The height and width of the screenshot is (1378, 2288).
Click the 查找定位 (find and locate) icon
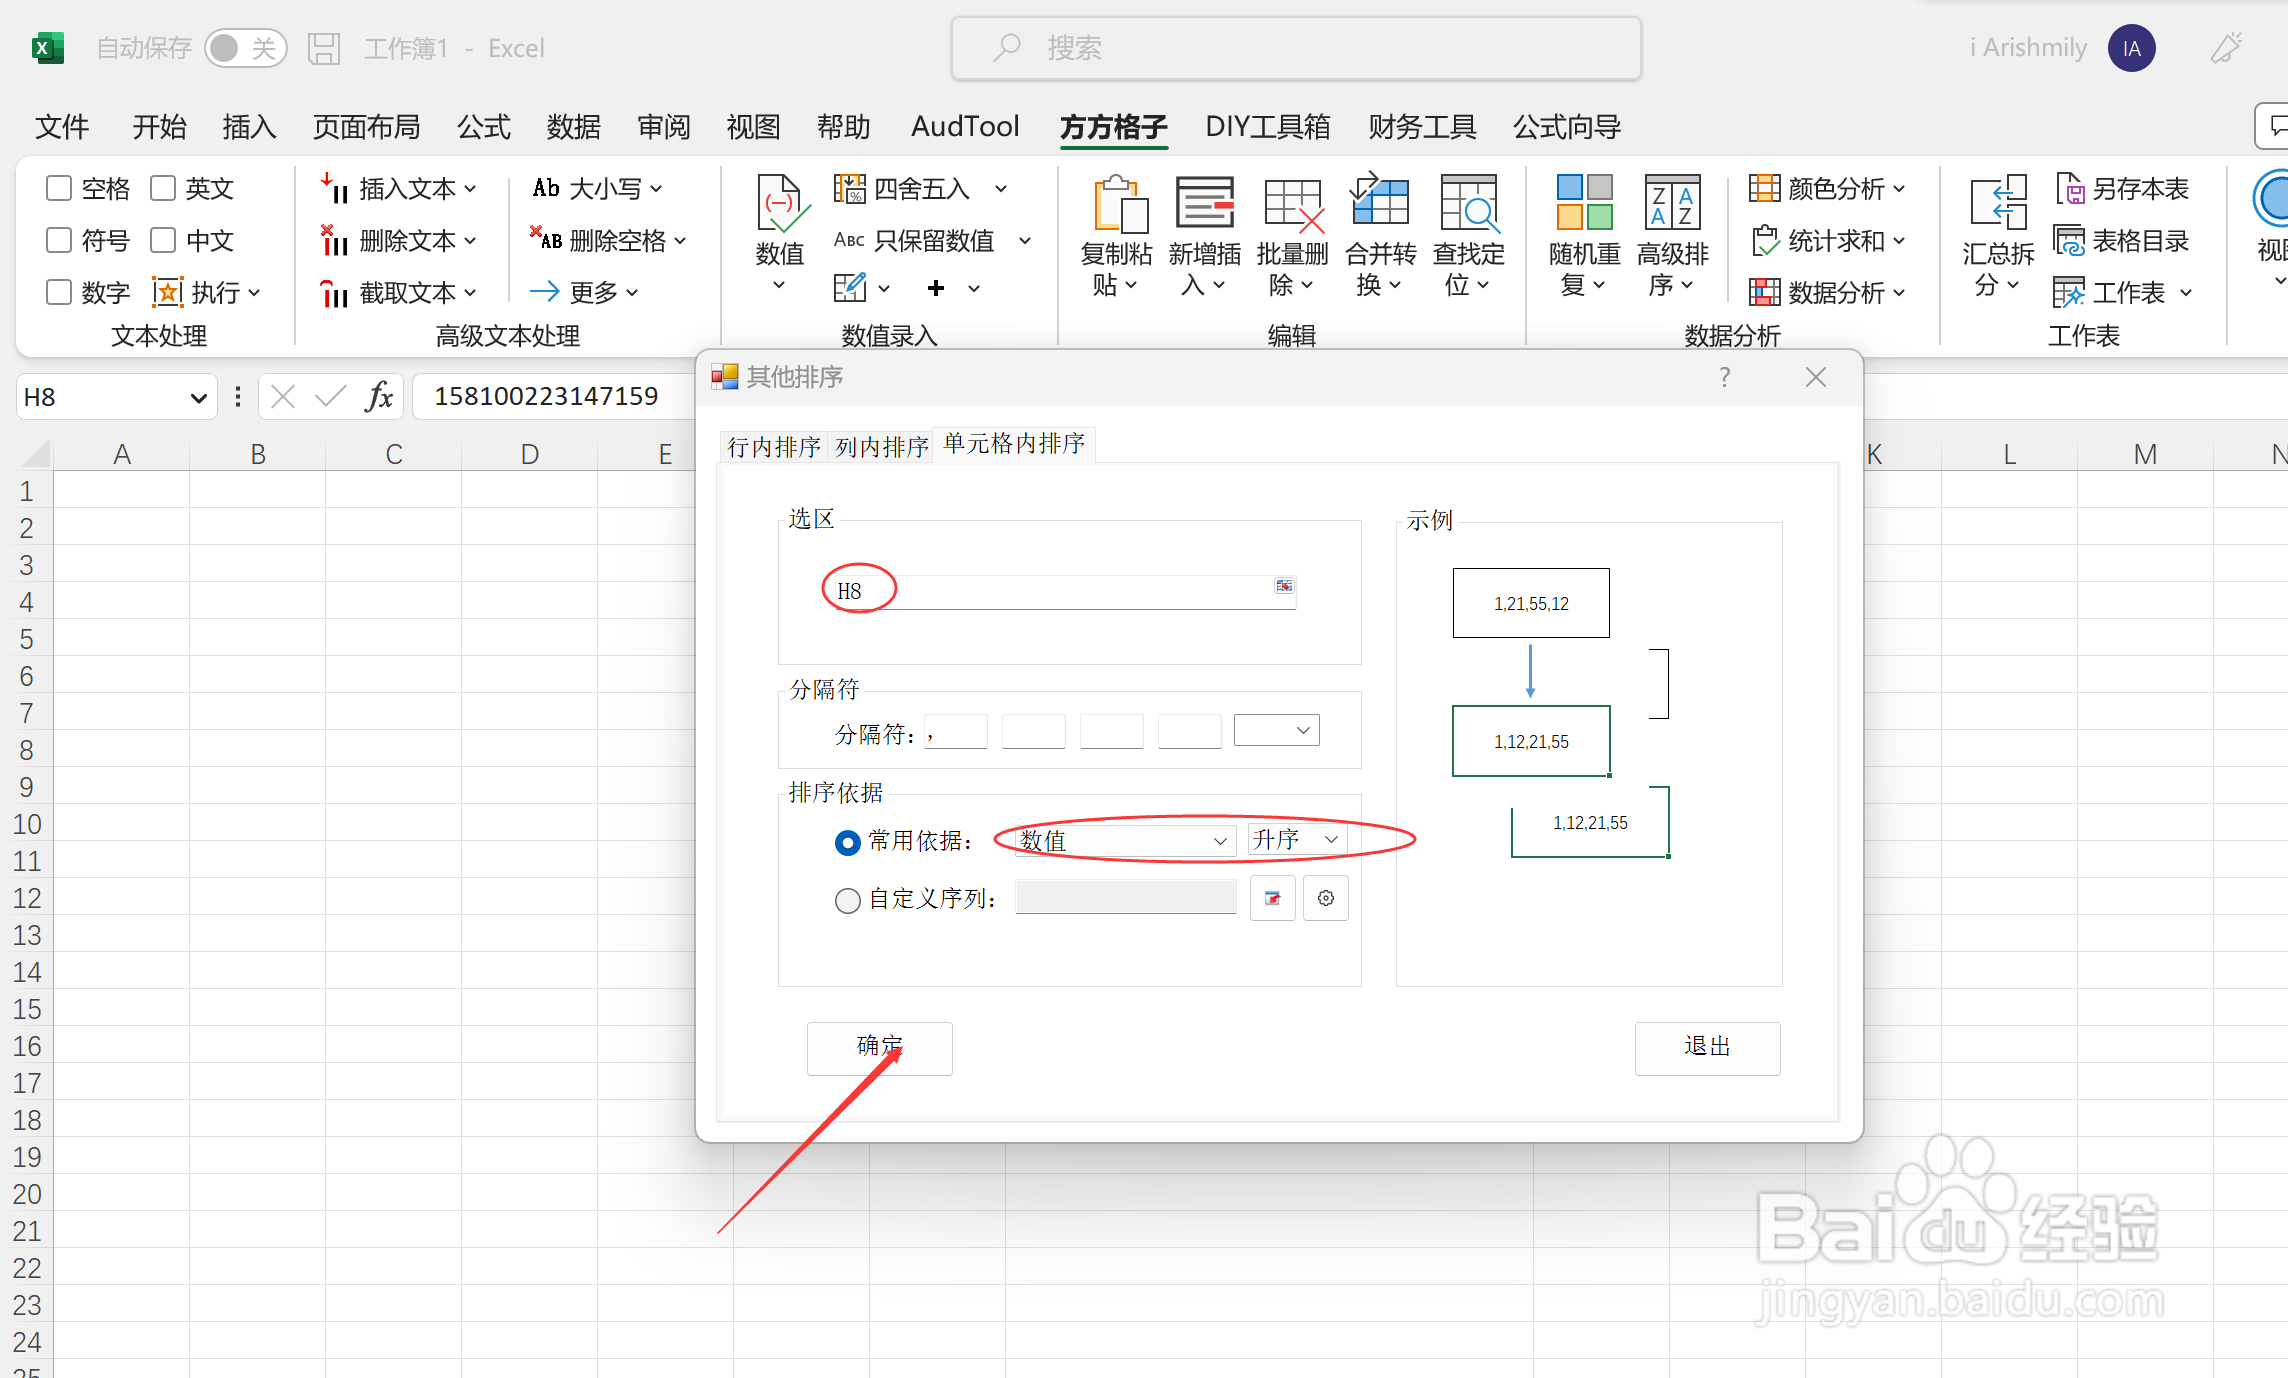click(x=1468, y=203)
